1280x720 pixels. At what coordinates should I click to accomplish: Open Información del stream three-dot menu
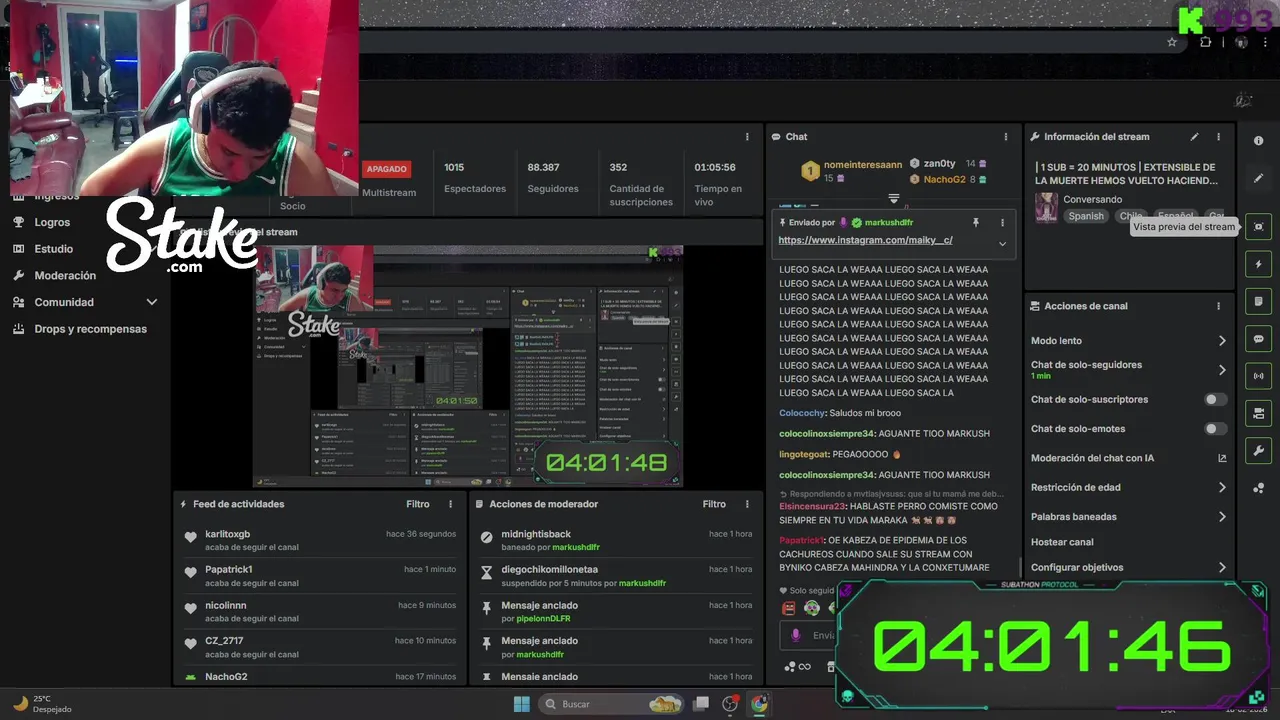coord(1218,137)
